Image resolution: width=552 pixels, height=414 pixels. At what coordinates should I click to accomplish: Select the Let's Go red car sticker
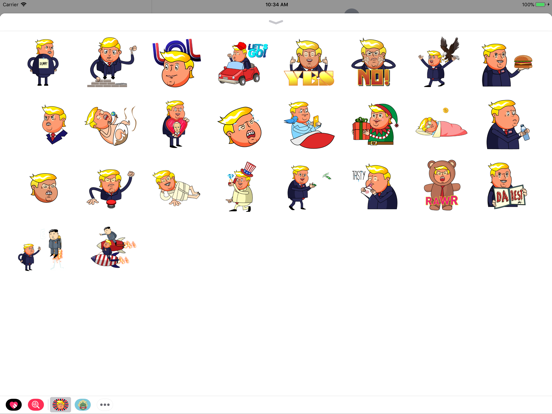[243, 64]
